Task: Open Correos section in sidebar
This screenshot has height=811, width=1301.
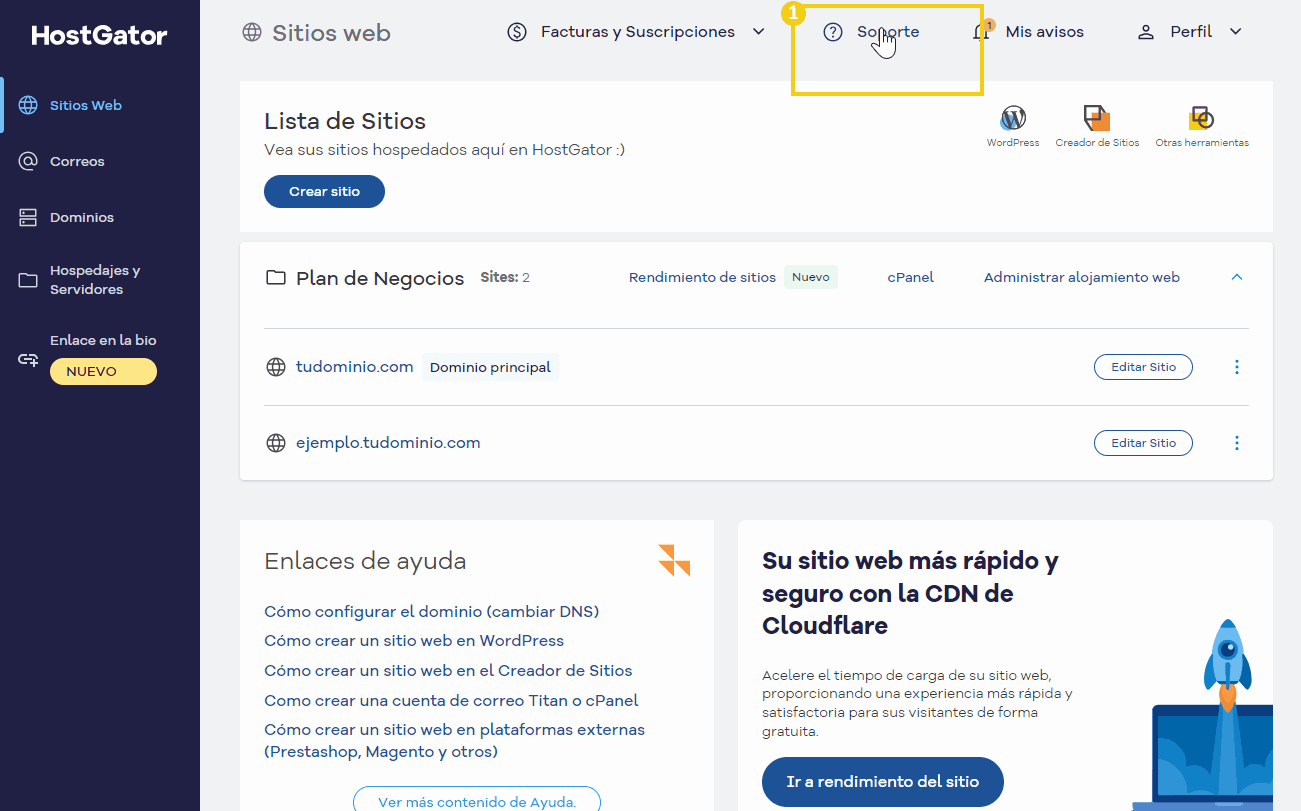Action: [77, 161]
